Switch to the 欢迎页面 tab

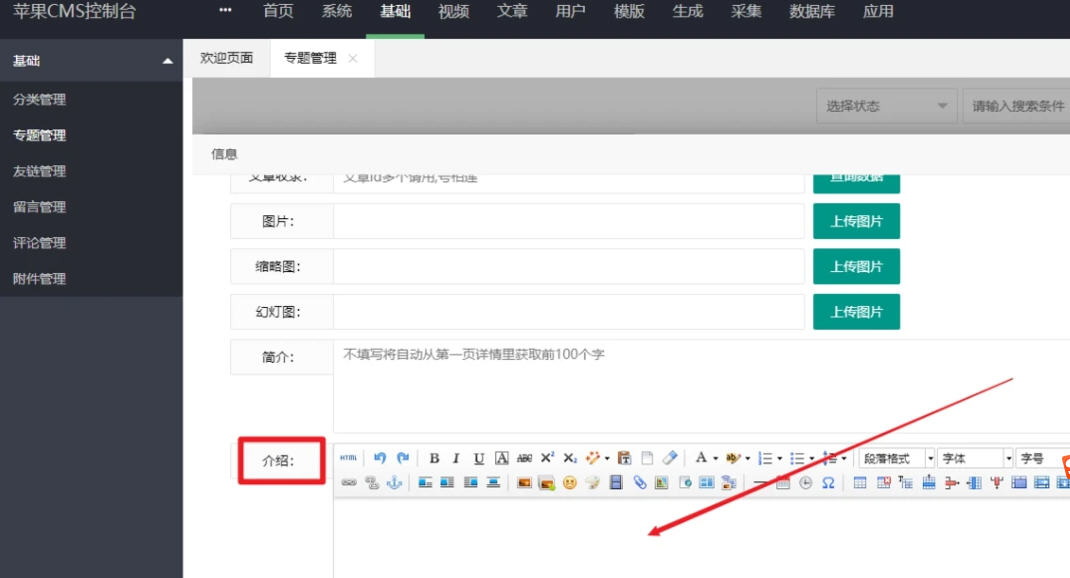point(227,58)
